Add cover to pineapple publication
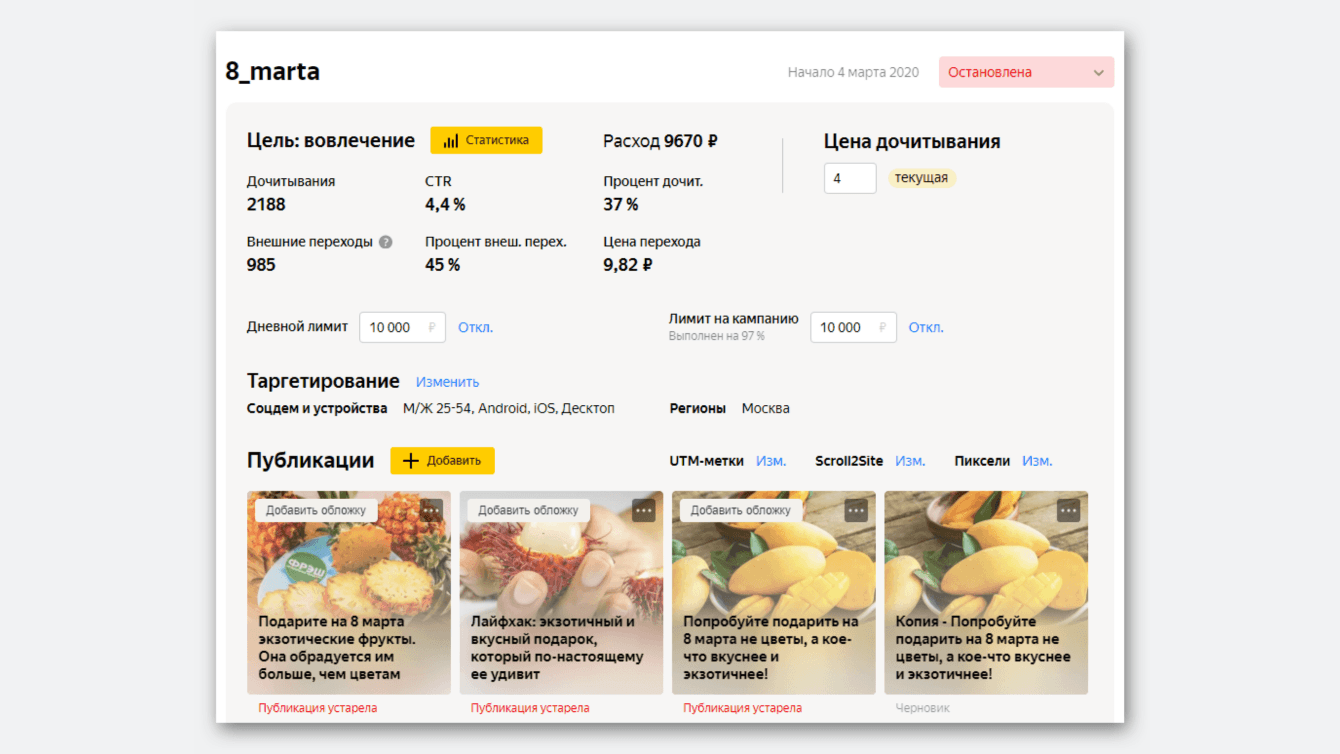The image size is (1340, 754). (316, 510)
